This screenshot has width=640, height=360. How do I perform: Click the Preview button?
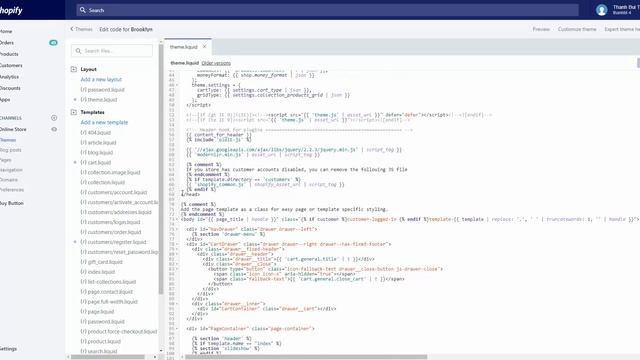541,29
